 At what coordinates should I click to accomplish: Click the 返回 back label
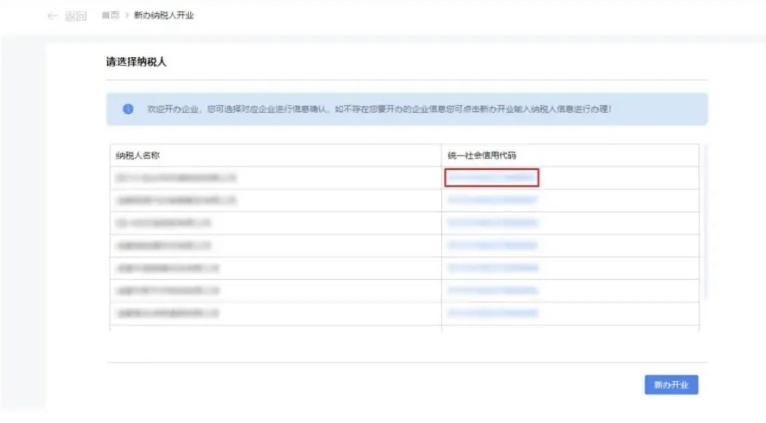tap(76, 17)
